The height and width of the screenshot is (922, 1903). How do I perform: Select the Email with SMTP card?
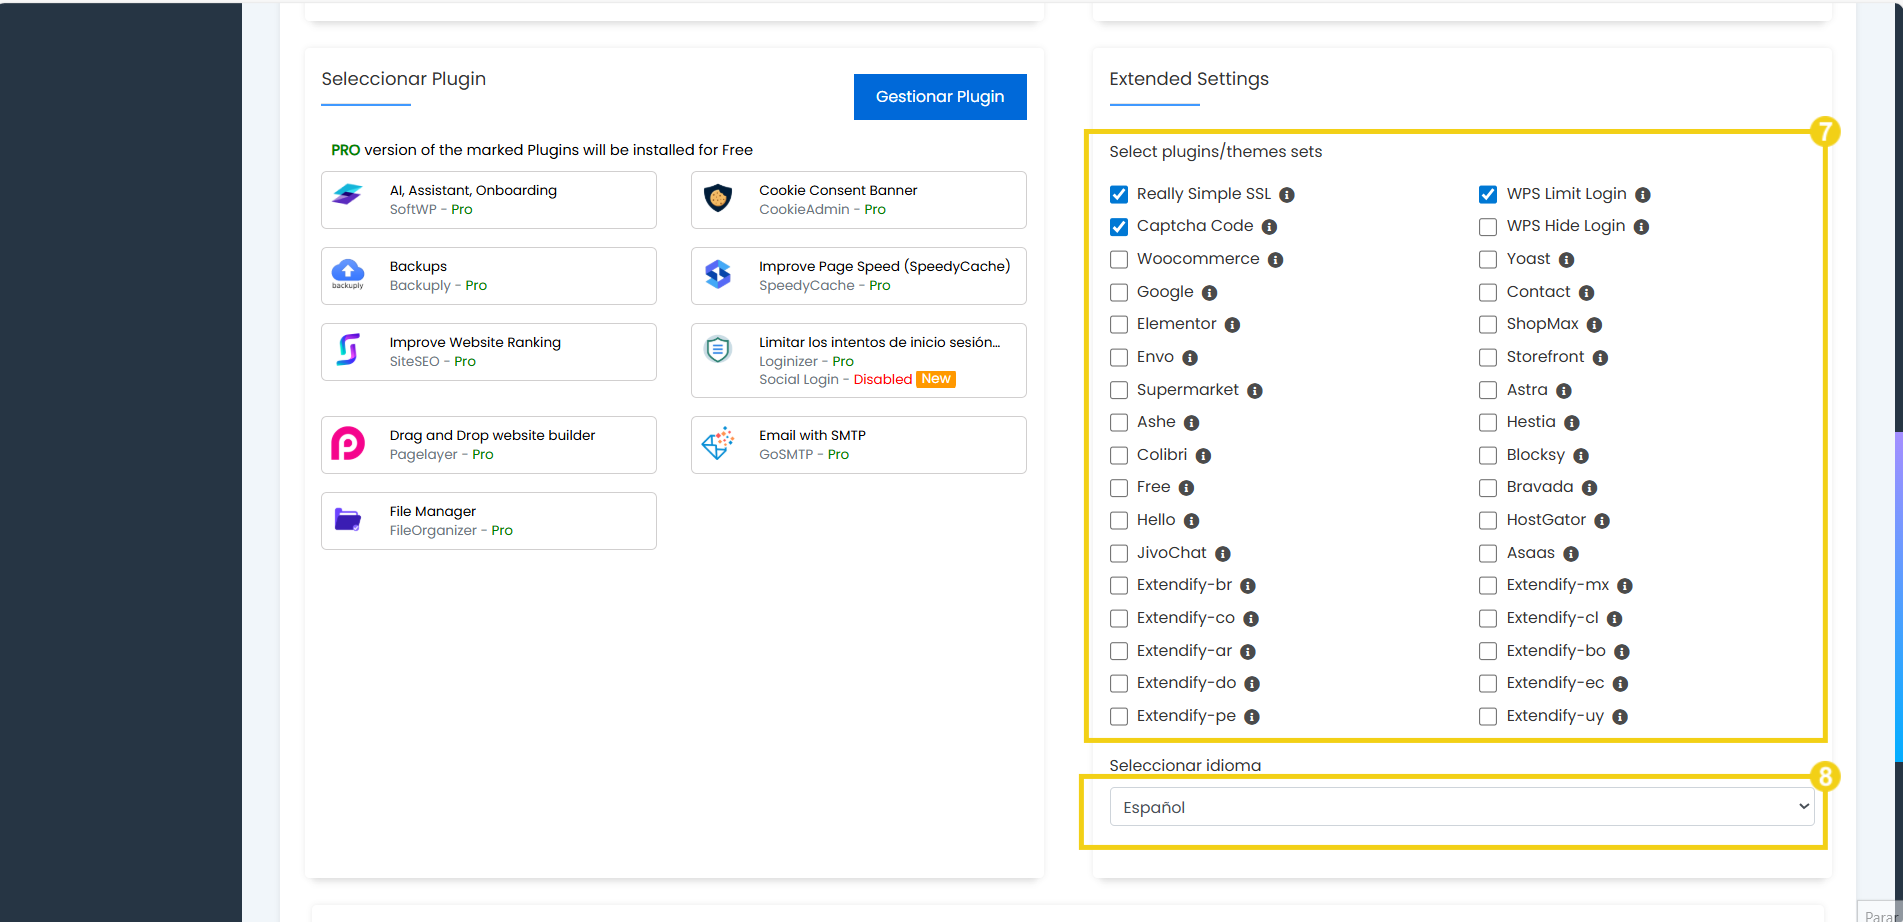[859, 445]
